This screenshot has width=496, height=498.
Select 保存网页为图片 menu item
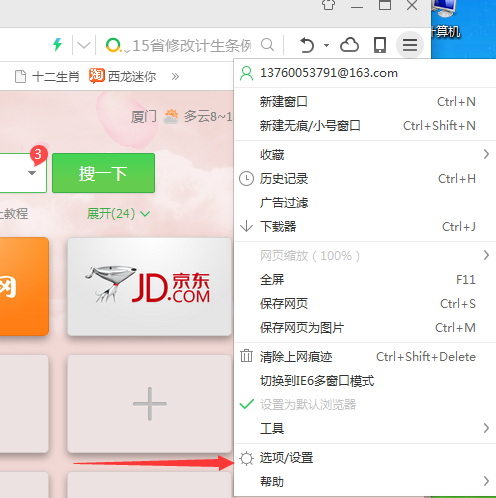365,328
